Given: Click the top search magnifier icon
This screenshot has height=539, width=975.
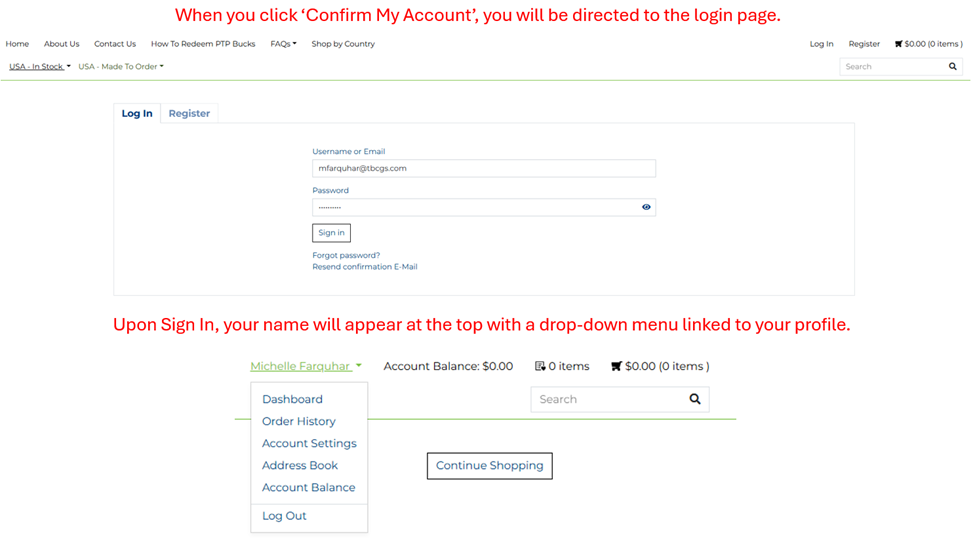Looking at the screenshot, I should (x=952, y=67).
